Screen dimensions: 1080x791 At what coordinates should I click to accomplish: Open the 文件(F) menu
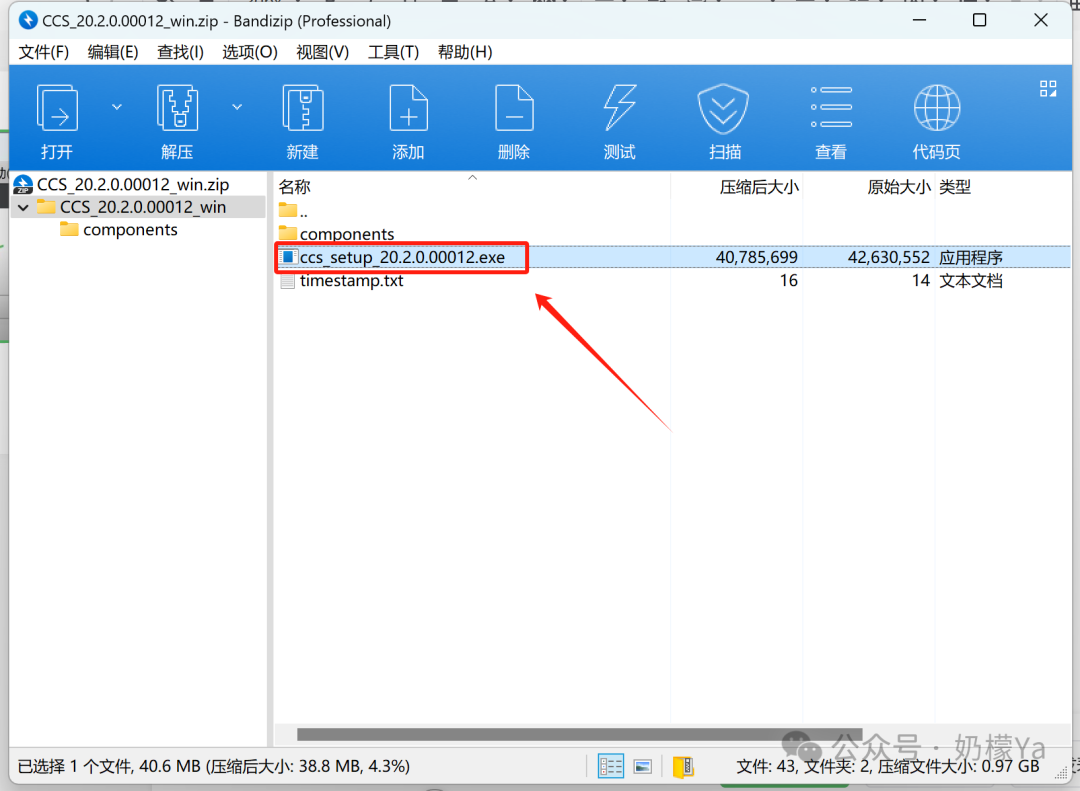(43, 52)
